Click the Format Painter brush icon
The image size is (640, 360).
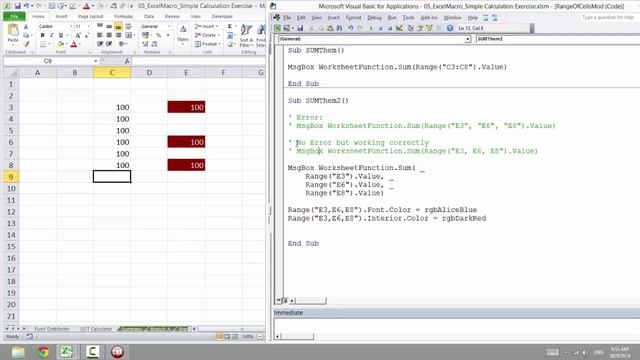click(26, 44)
